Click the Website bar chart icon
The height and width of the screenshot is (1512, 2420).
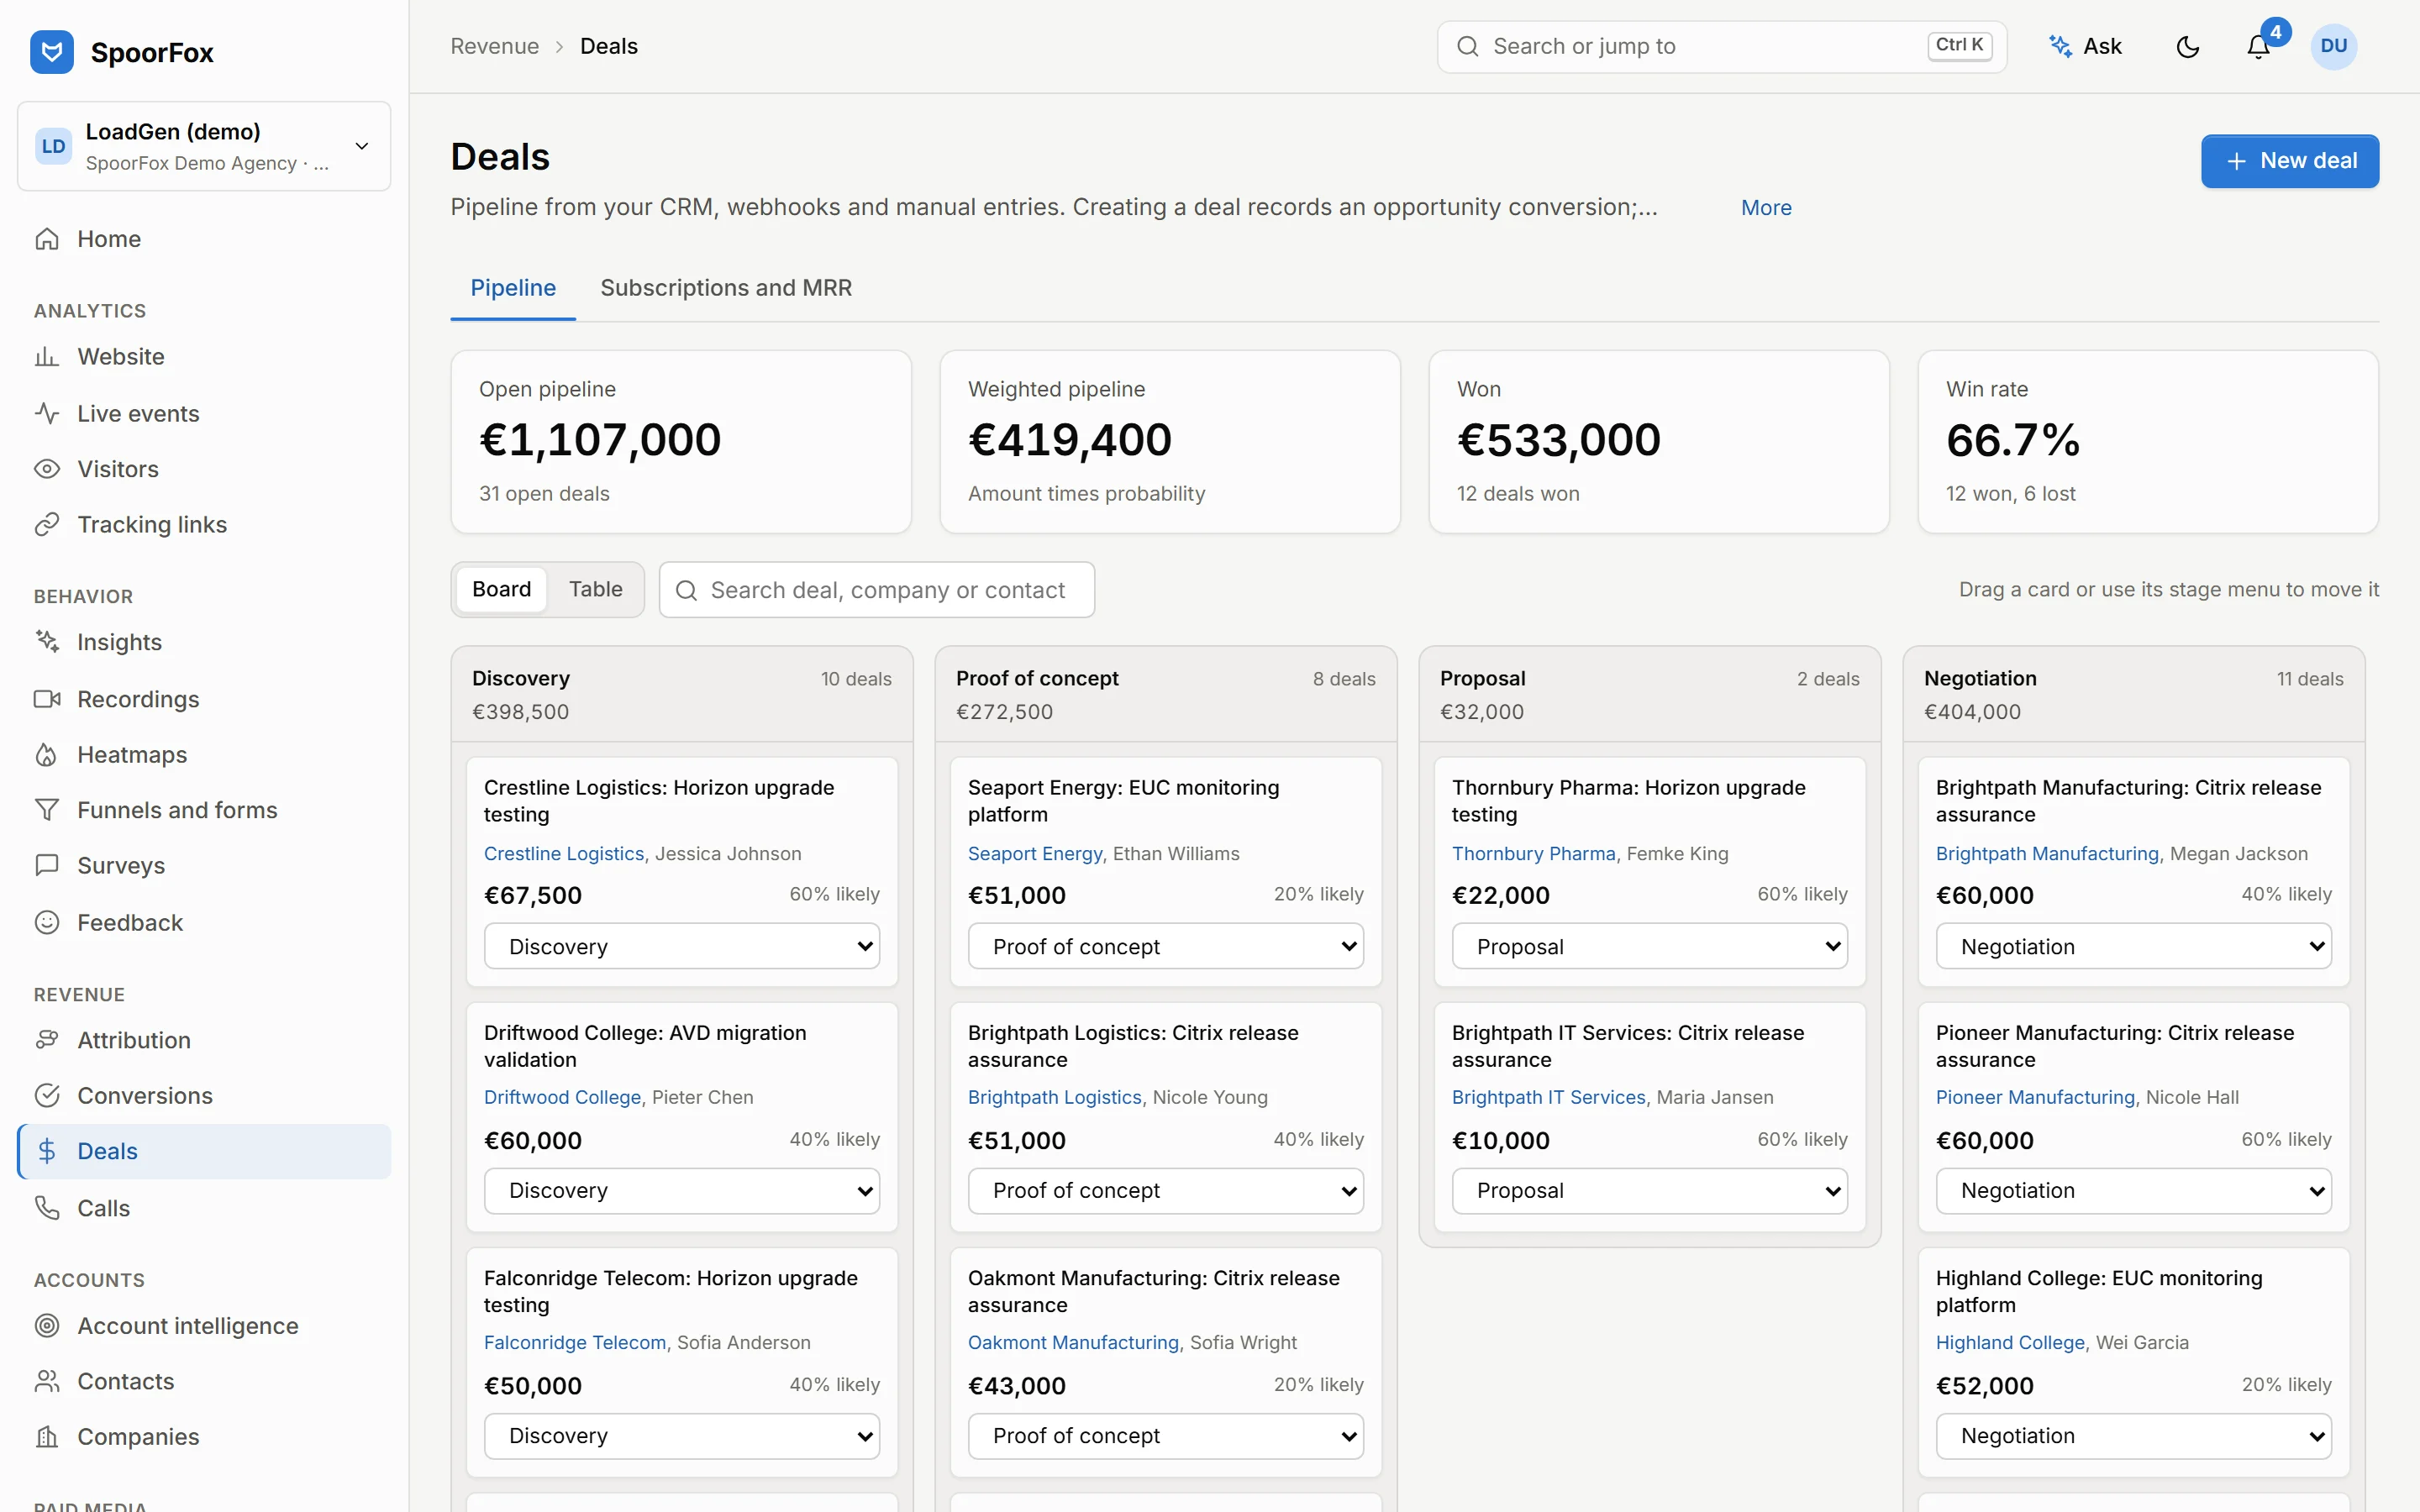click(47, 357)
